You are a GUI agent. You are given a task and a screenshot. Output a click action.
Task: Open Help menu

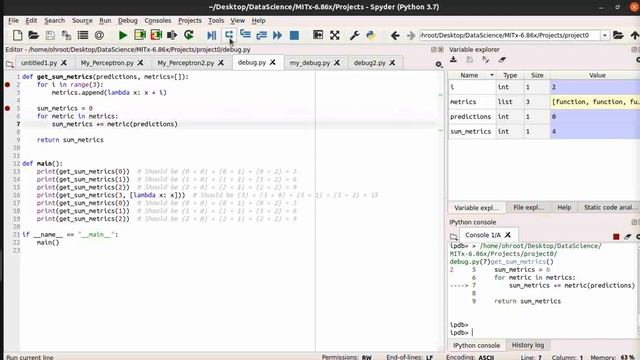(258, 20)
